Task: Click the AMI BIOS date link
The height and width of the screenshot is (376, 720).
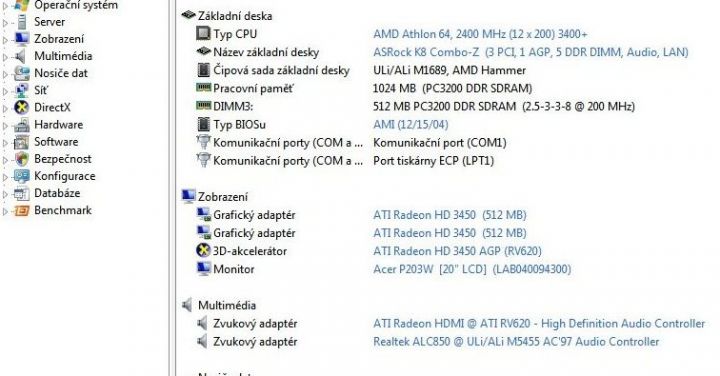Action: click(x=411, y=124)
